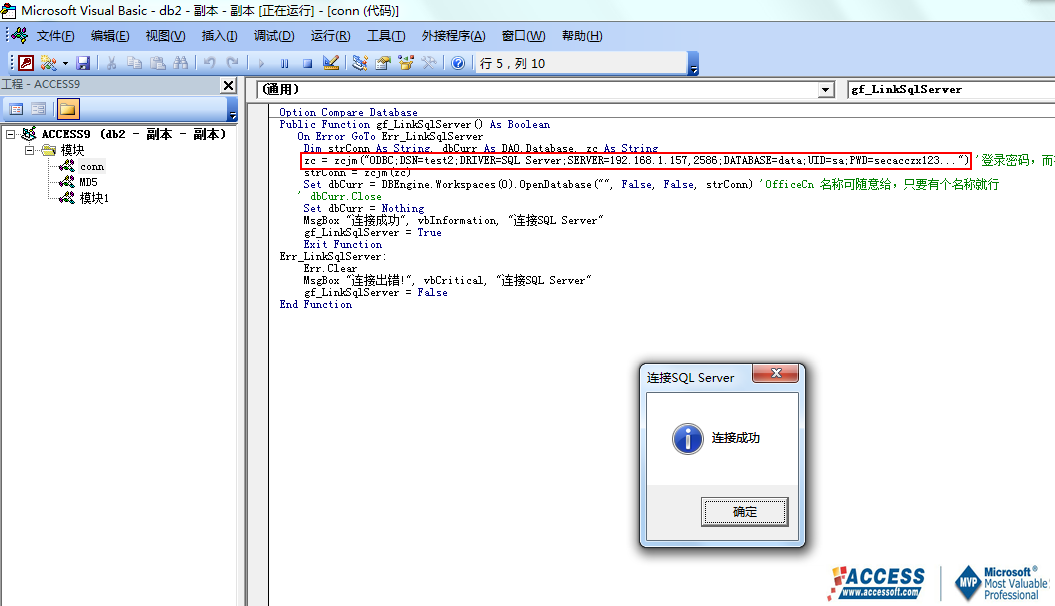
Task: Click the gf_LinkSqlServer procedure combo box
Action: click(x=950, y=89)
